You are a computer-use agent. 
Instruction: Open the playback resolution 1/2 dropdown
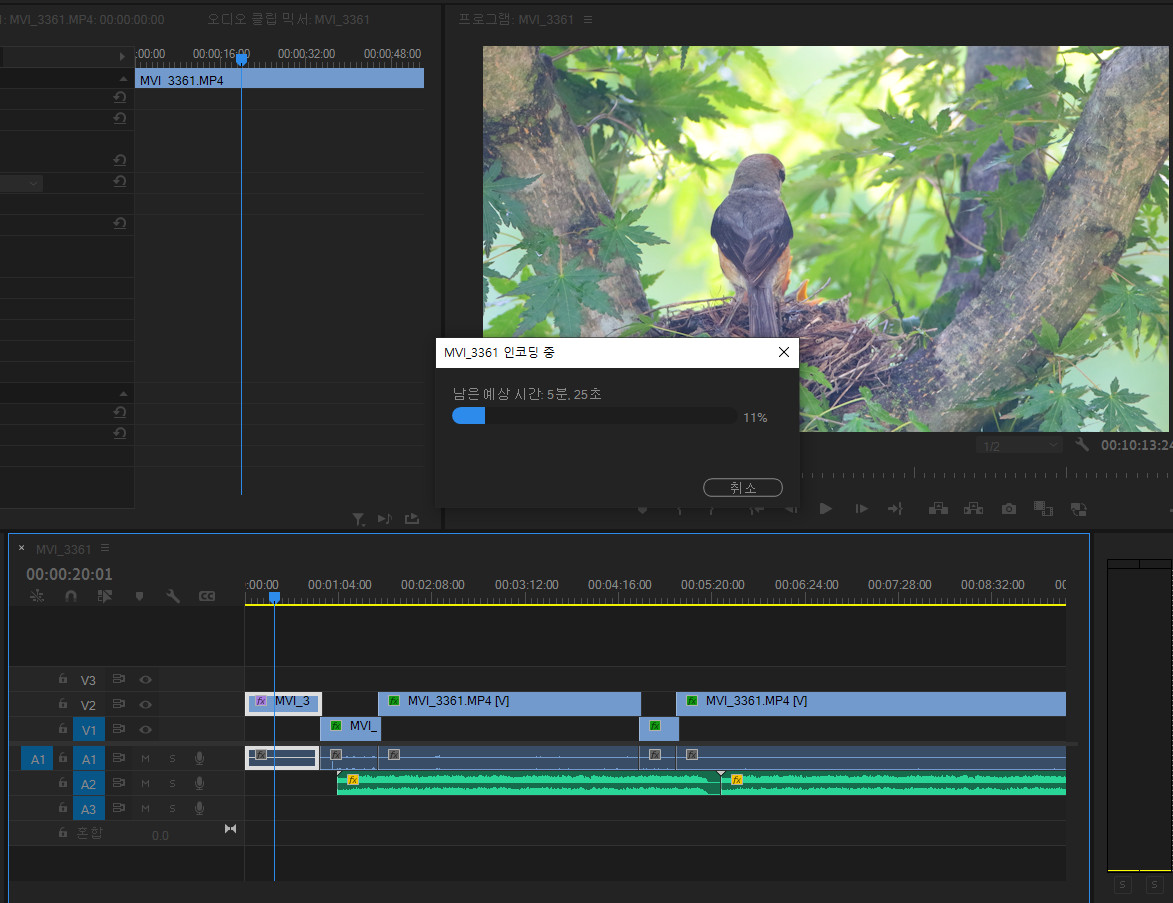click(1020, 445)
